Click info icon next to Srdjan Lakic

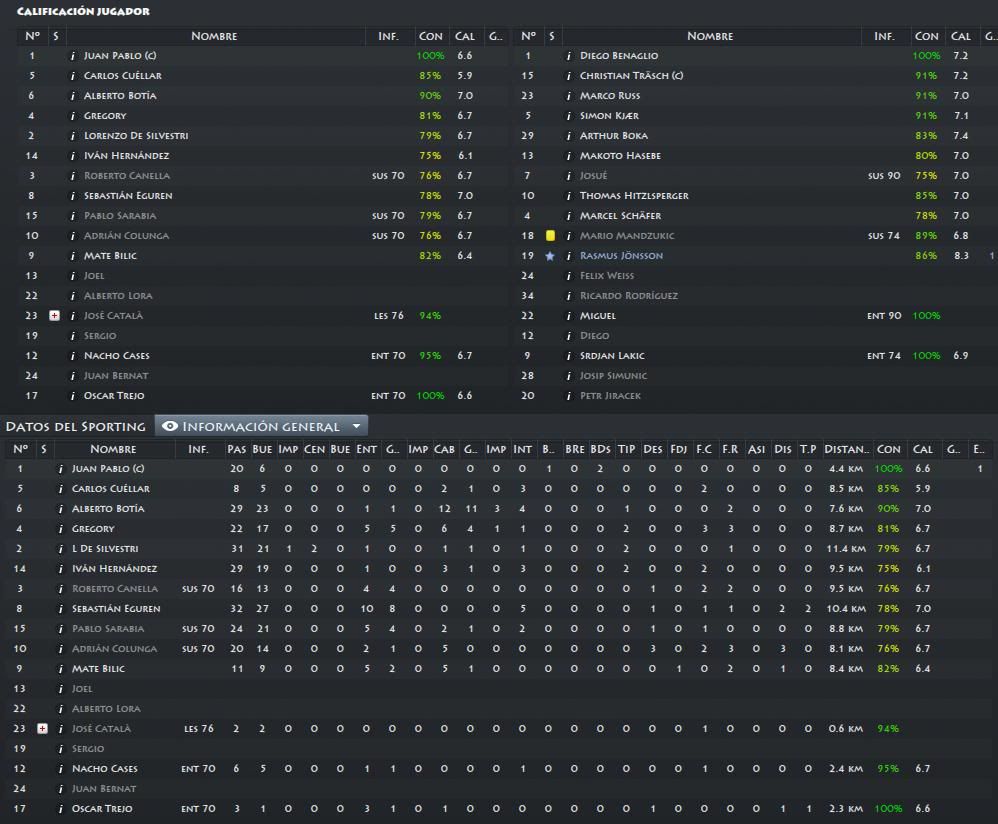click(x=568, y=356)
